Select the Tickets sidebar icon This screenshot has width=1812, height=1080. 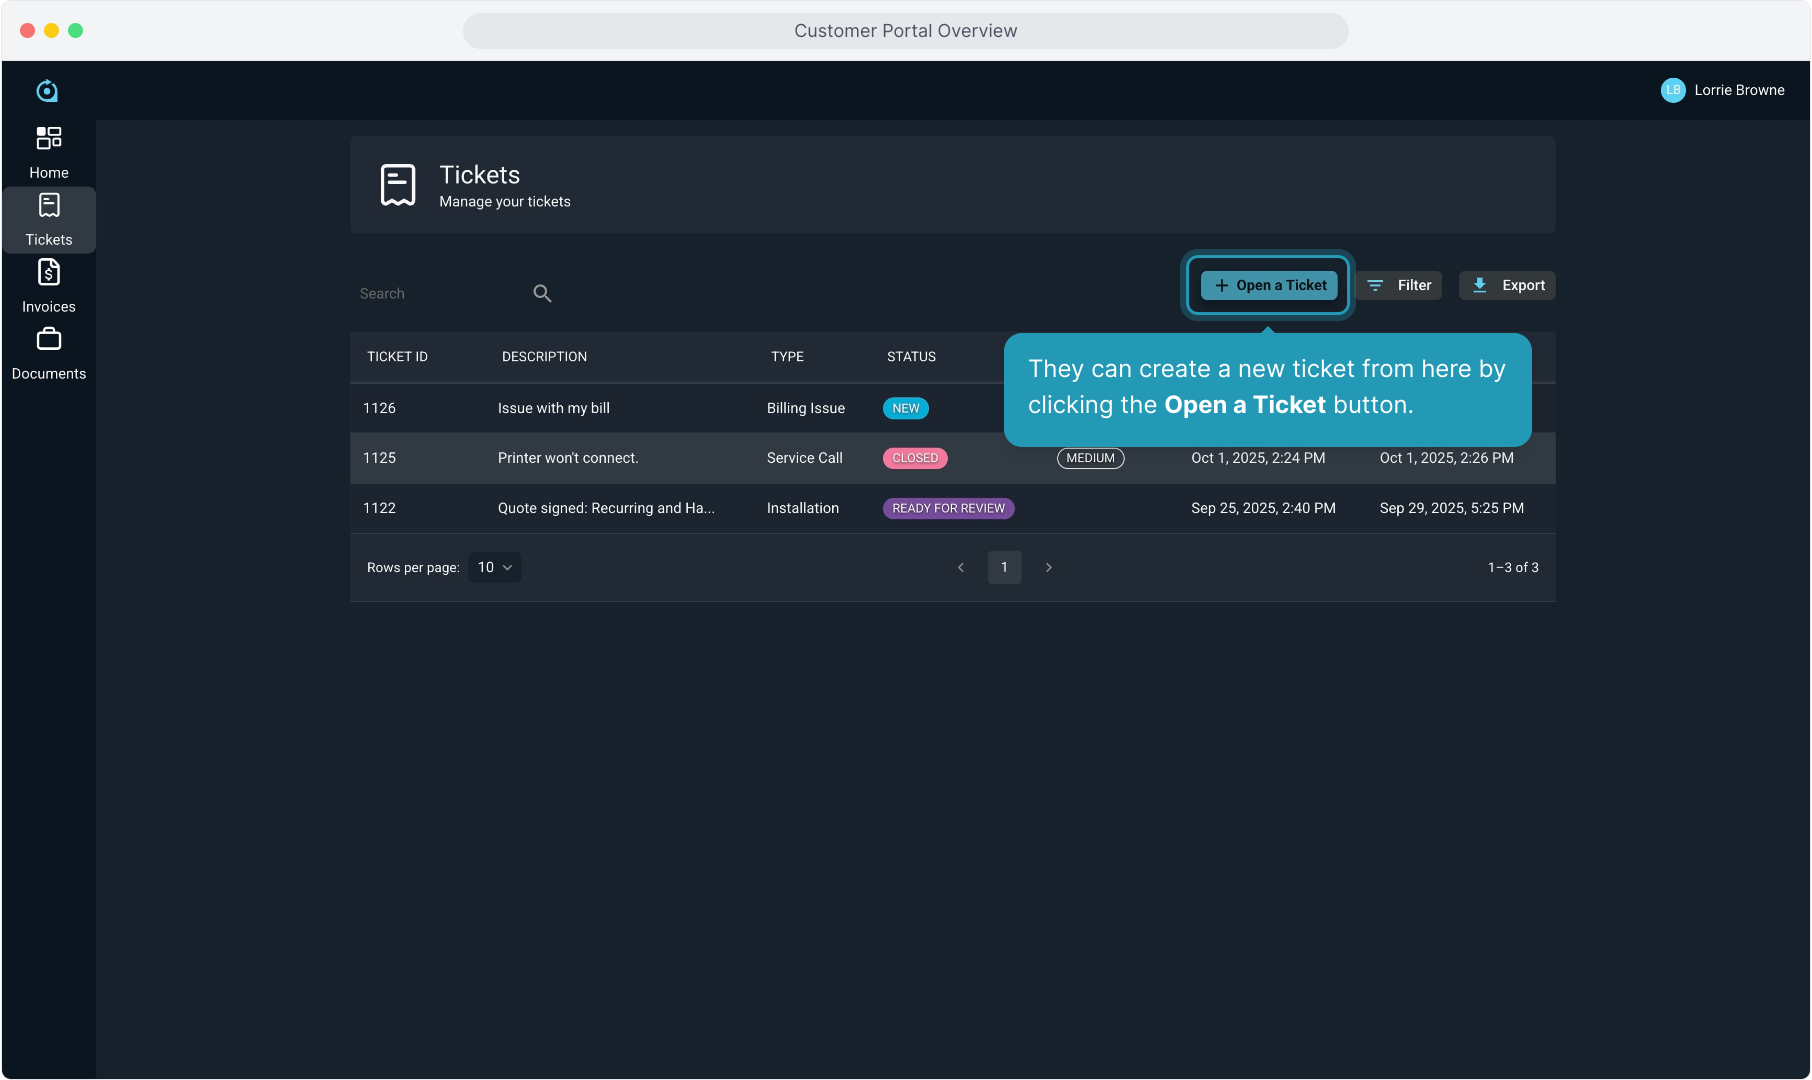point(48,206)
